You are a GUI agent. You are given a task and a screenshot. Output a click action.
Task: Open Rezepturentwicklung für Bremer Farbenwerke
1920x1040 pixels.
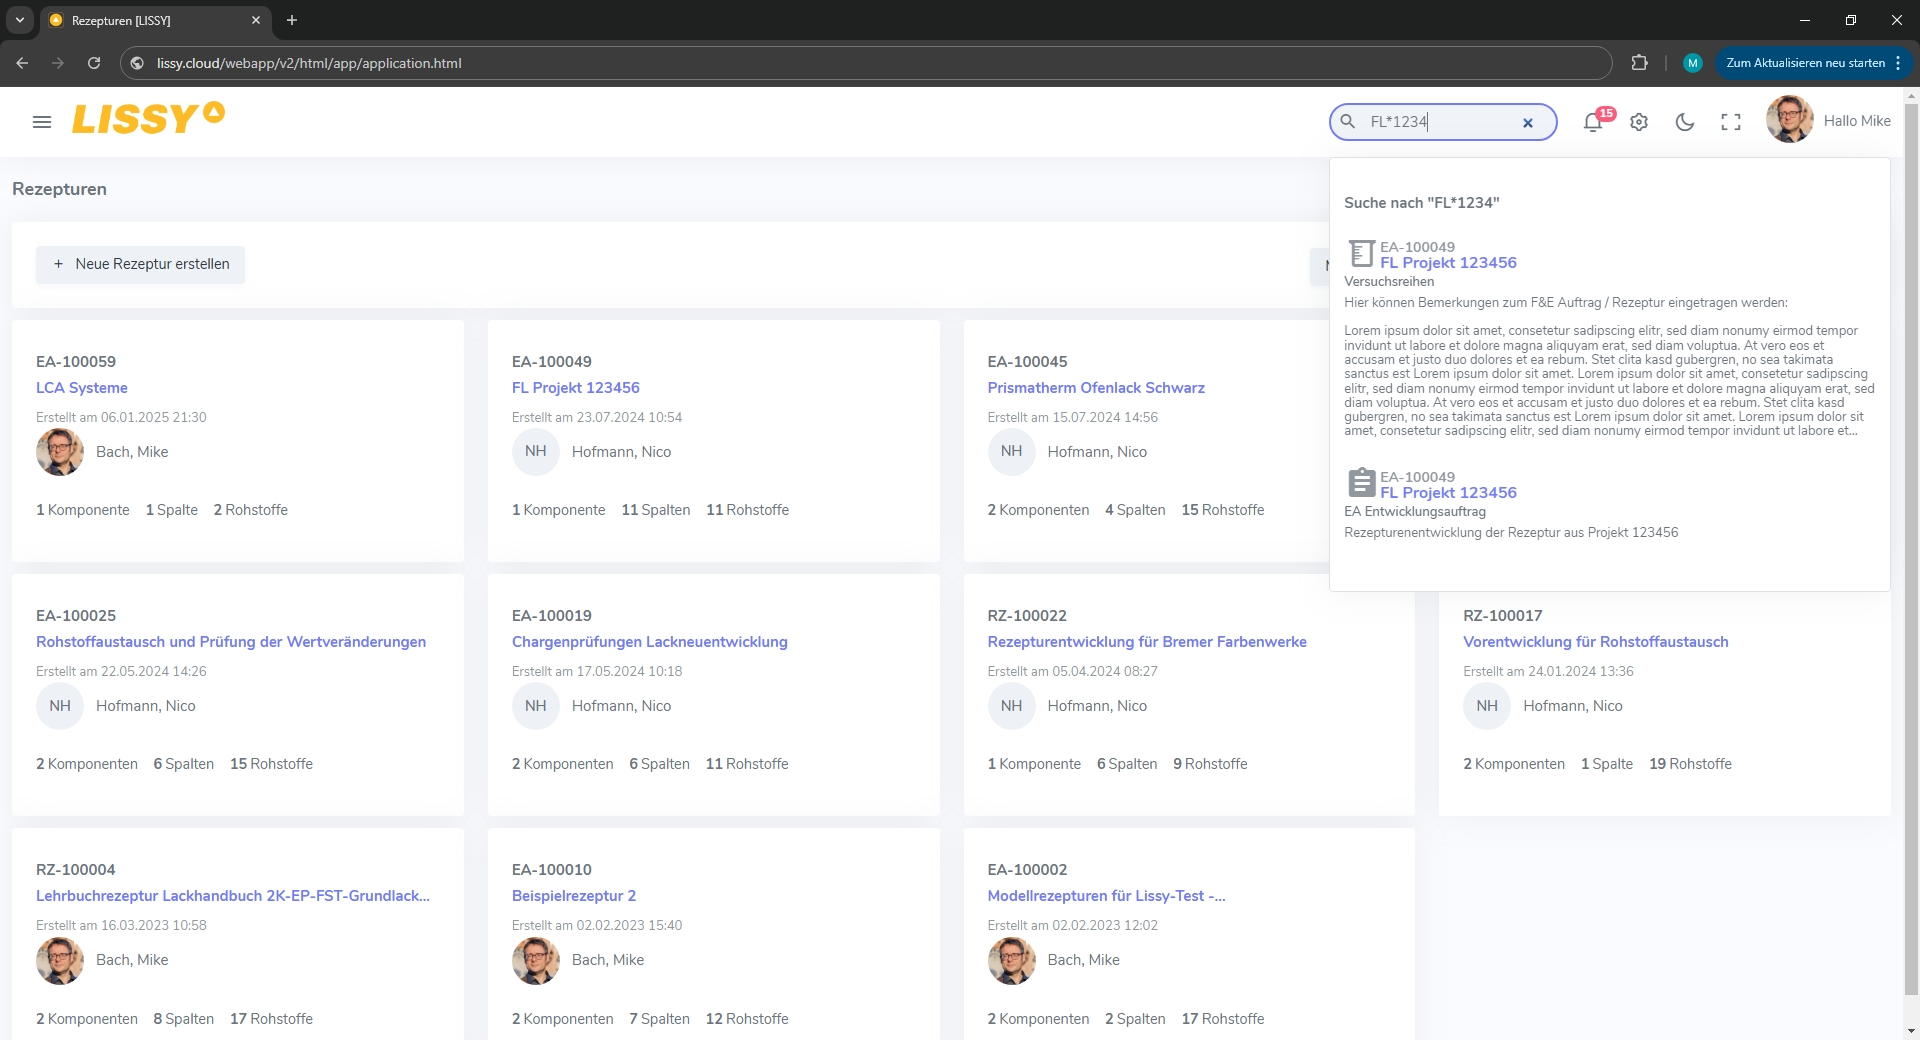[1147, 642]
